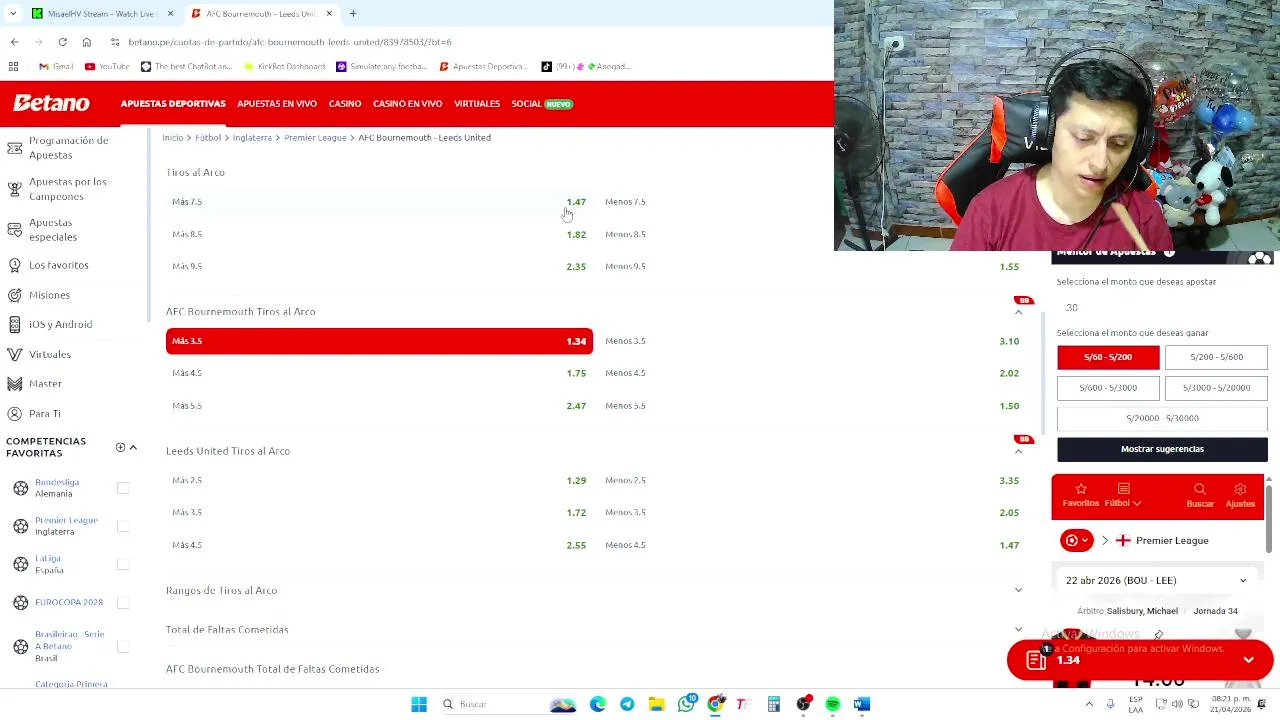Select the S/60 - S/200 winnings range
The width and height of the screenshot is (1280, 720).
click(x=1108, y=357)
